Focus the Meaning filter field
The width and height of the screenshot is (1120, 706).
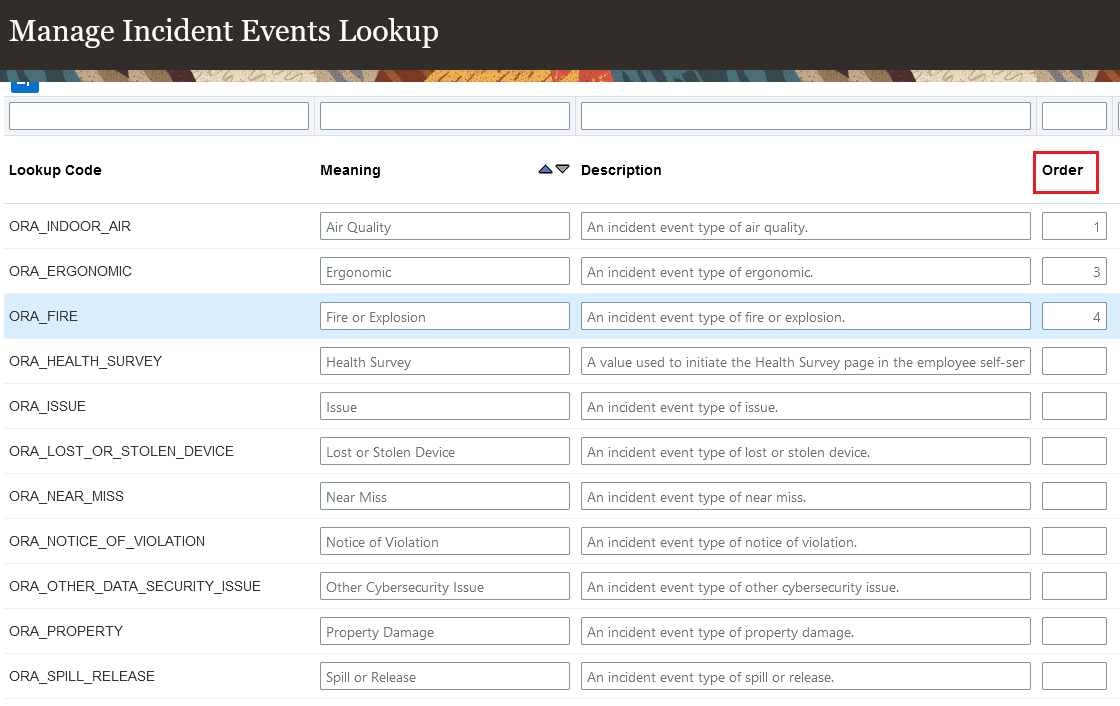[x=444, y=116]
